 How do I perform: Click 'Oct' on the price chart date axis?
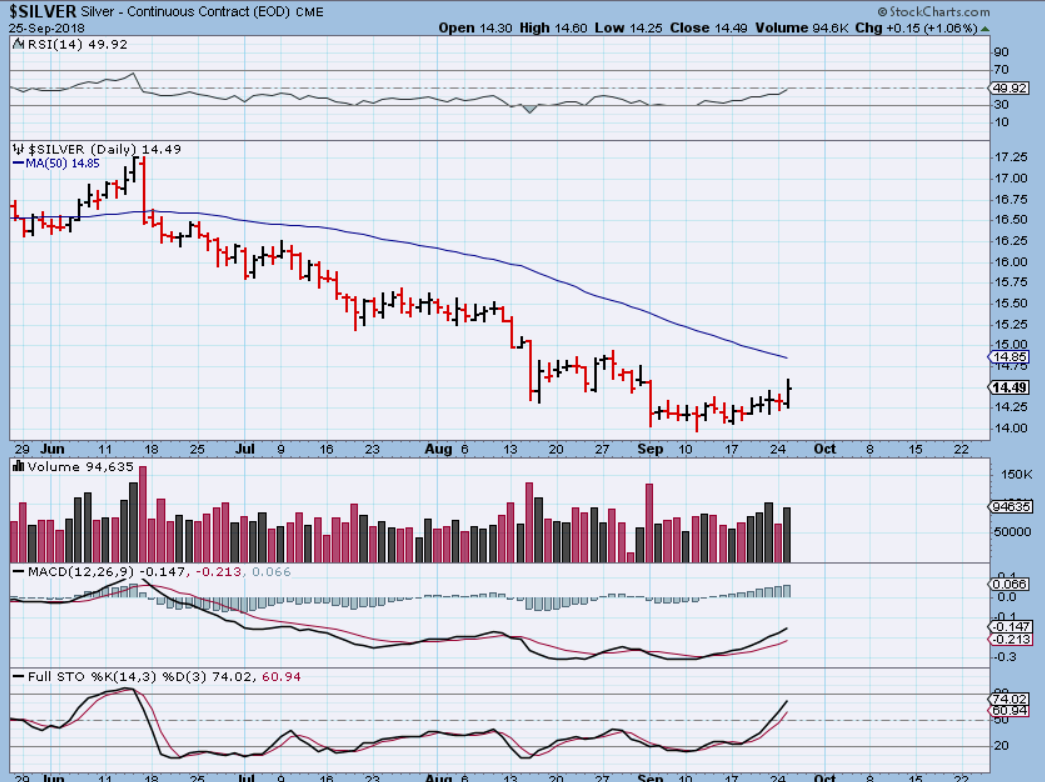click(824, 449)
